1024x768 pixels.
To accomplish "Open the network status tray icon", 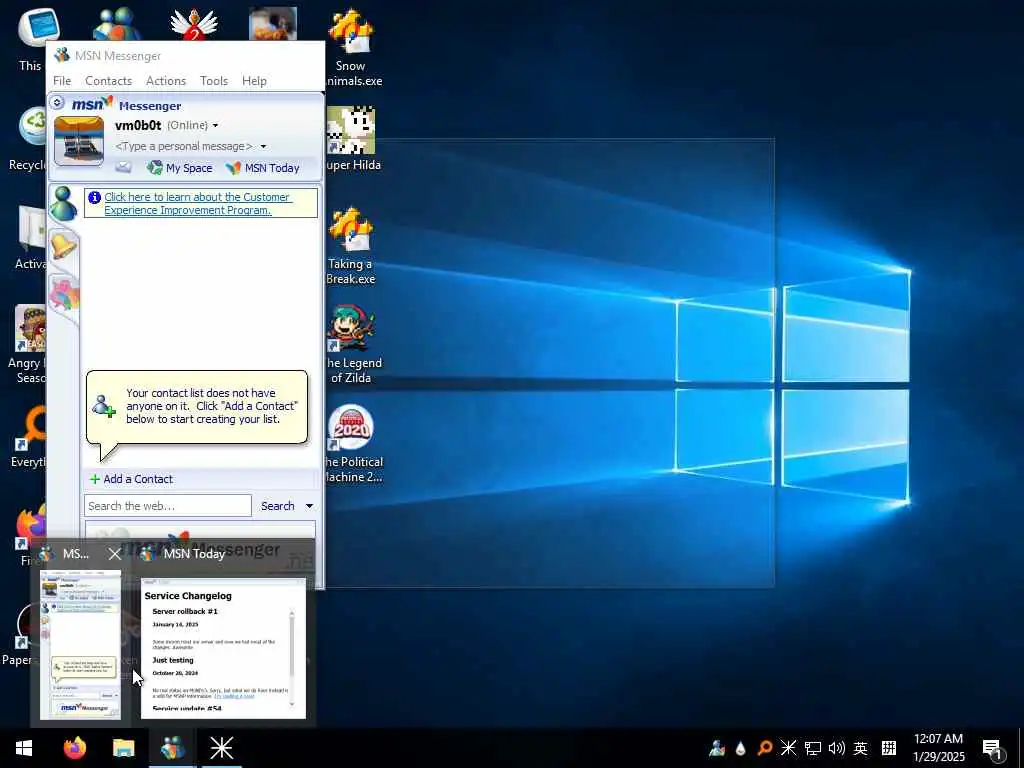I will click(x=812, y=748).
